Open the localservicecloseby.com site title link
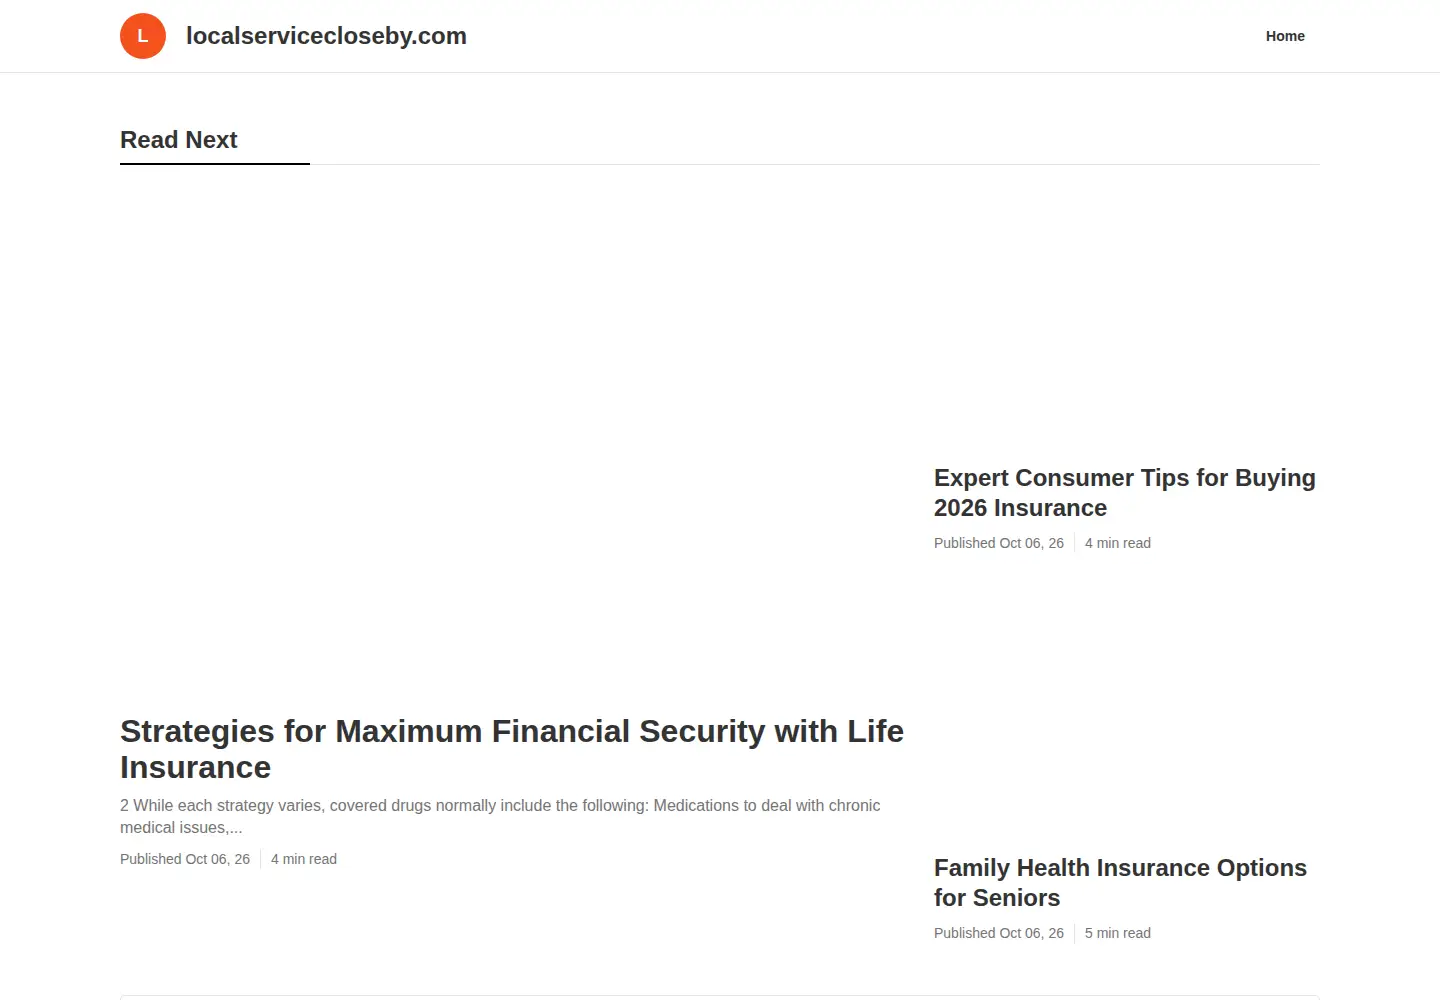Viewport: 1440px width, 1000px height. (326, 36)
